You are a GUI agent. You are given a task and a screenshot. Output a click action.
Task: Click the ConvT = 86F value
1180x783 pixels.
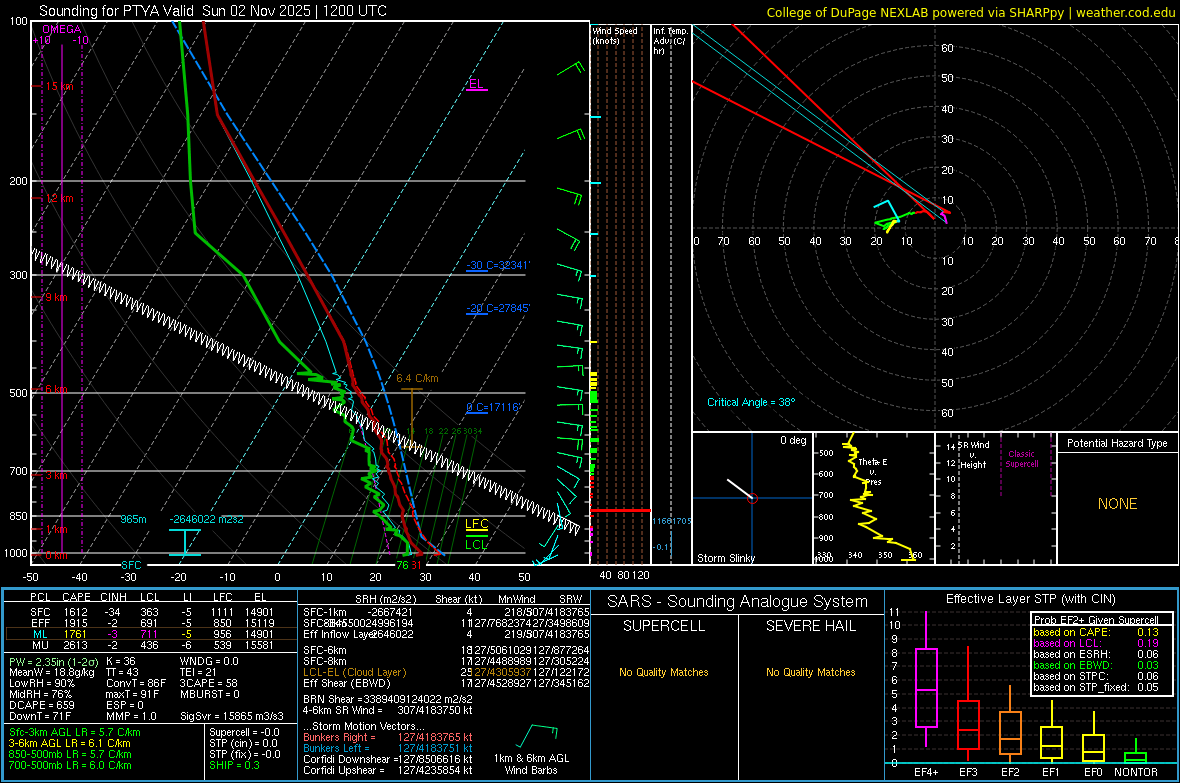coord(135,684)
